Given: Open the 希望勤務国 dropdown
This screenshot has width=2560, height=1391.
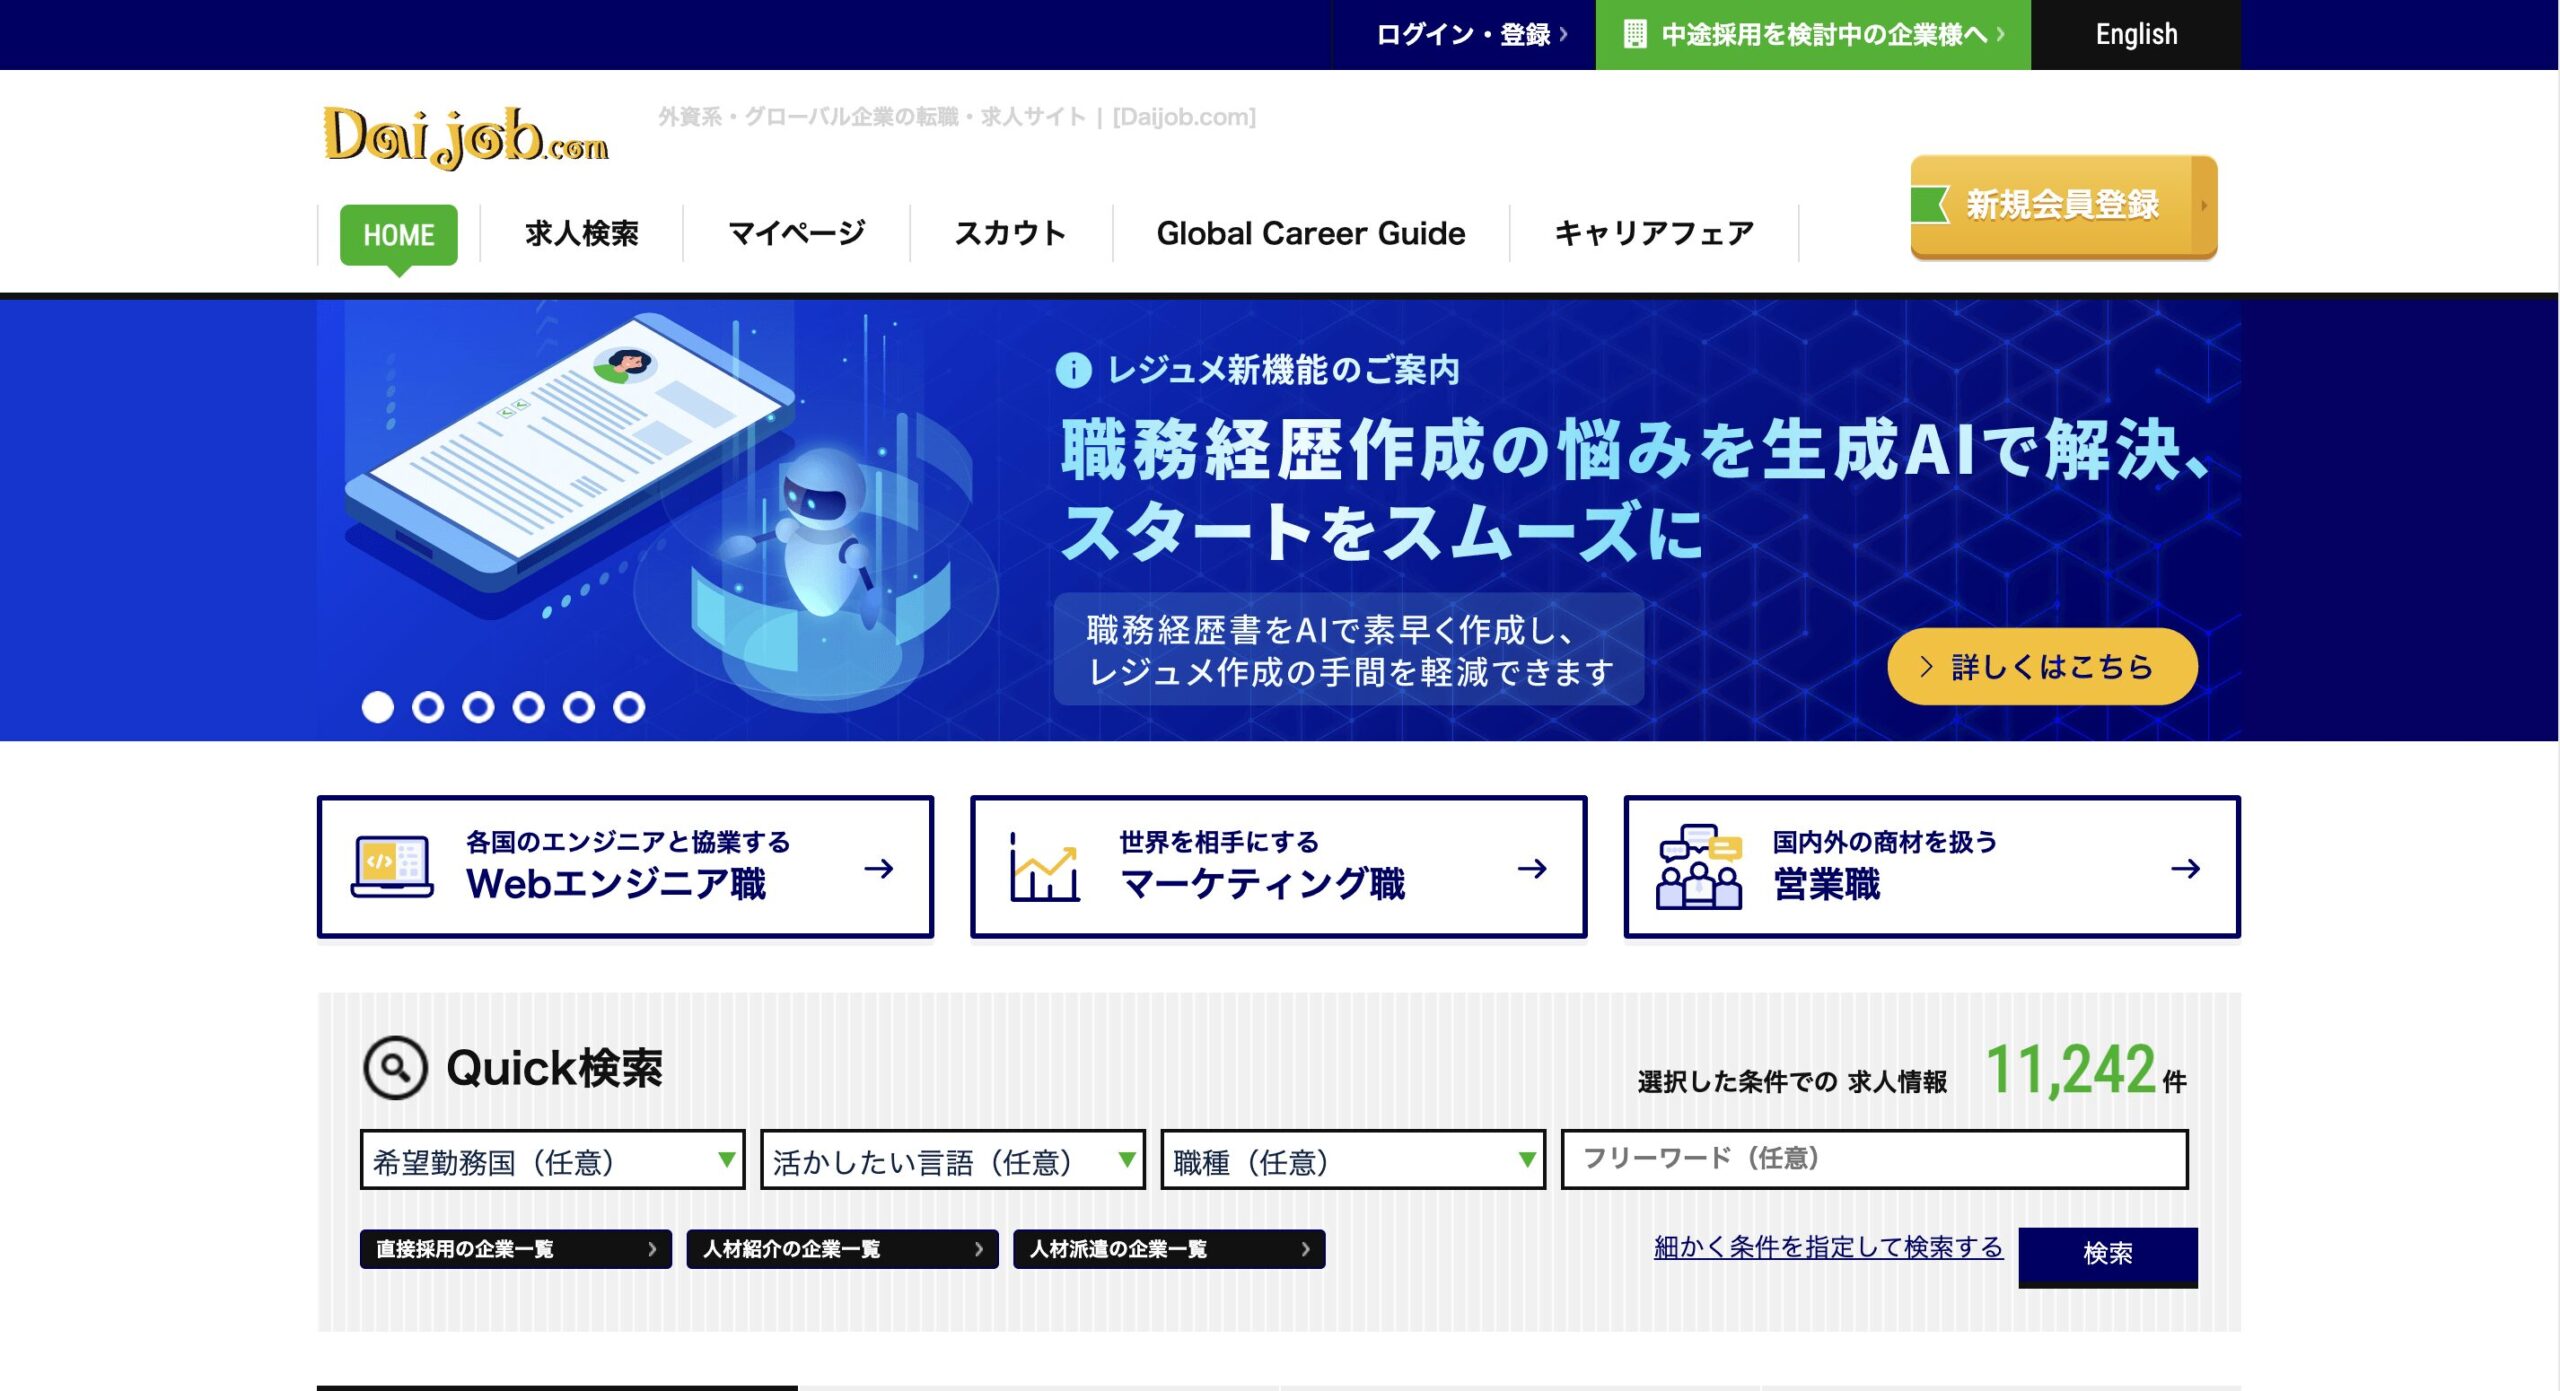Looking at the screenshot, I should click(552, 1160).
